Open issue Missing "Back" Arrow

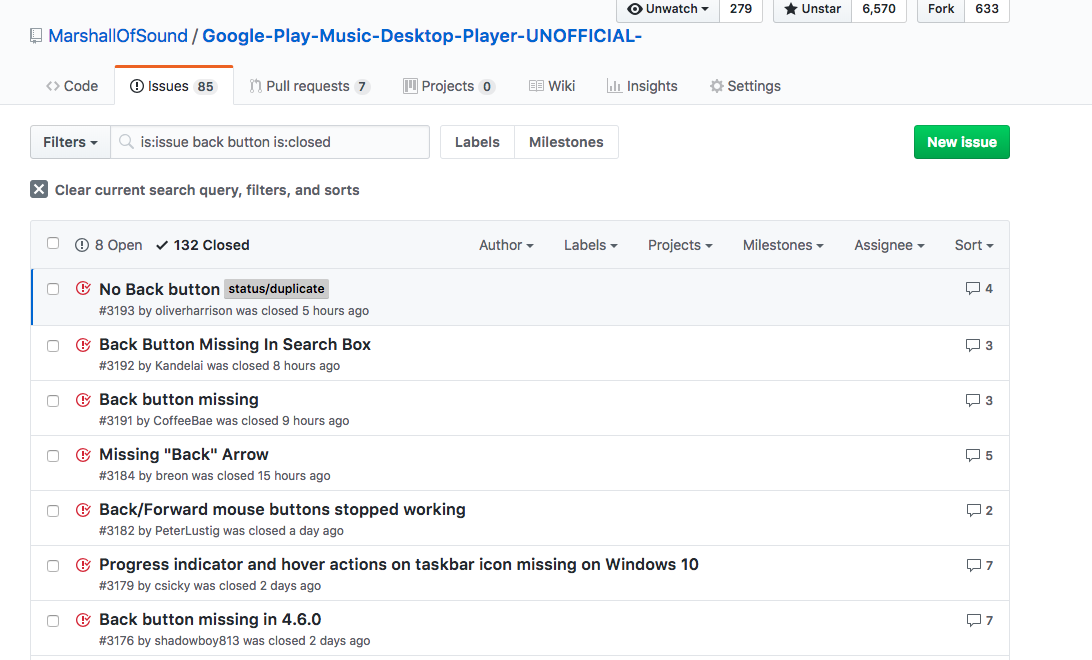click(184, 455)
